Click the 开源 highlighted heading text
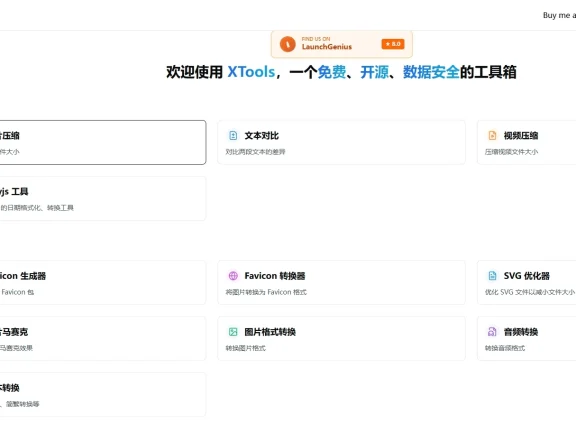Screen dimensions: 576x432 (374, 72)
